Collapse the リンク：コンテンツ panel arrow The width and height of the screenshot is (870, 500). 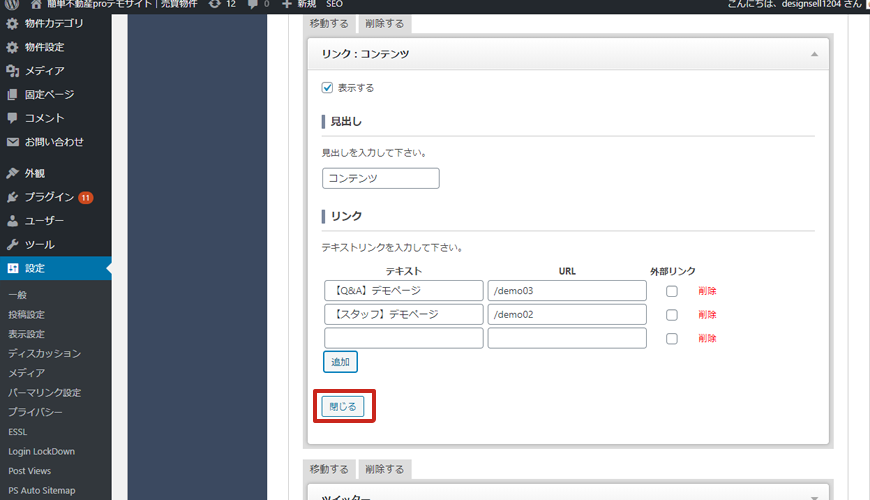point(814,54)
